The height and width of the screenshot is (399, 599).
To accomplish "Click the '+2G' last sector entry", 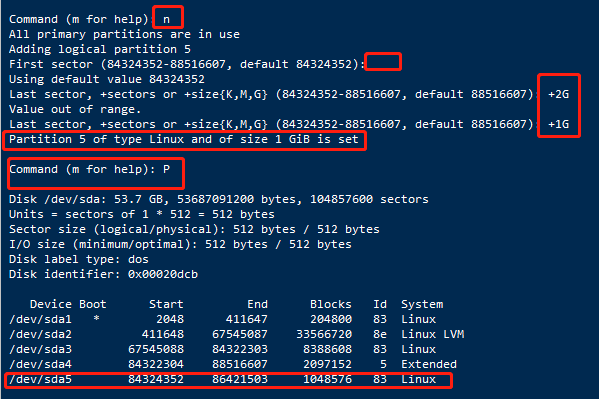I will [x=559, y=94].
